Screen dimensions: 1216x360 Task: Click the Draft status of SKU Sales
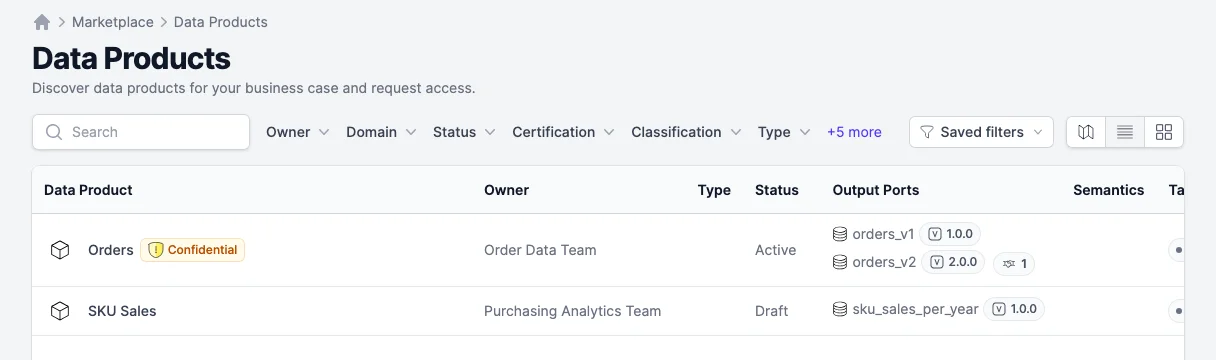tap(772, 311)
